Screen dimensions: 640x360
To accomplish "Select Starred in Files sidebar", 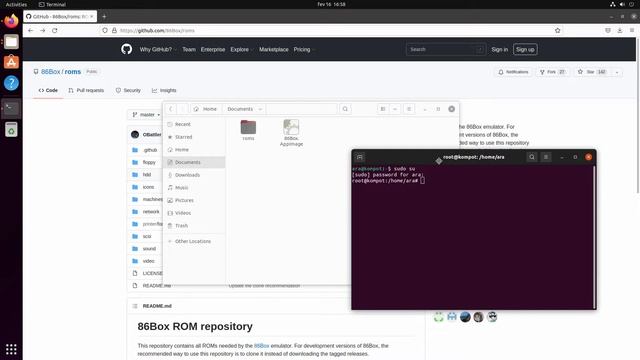I will tap(194, 137).
